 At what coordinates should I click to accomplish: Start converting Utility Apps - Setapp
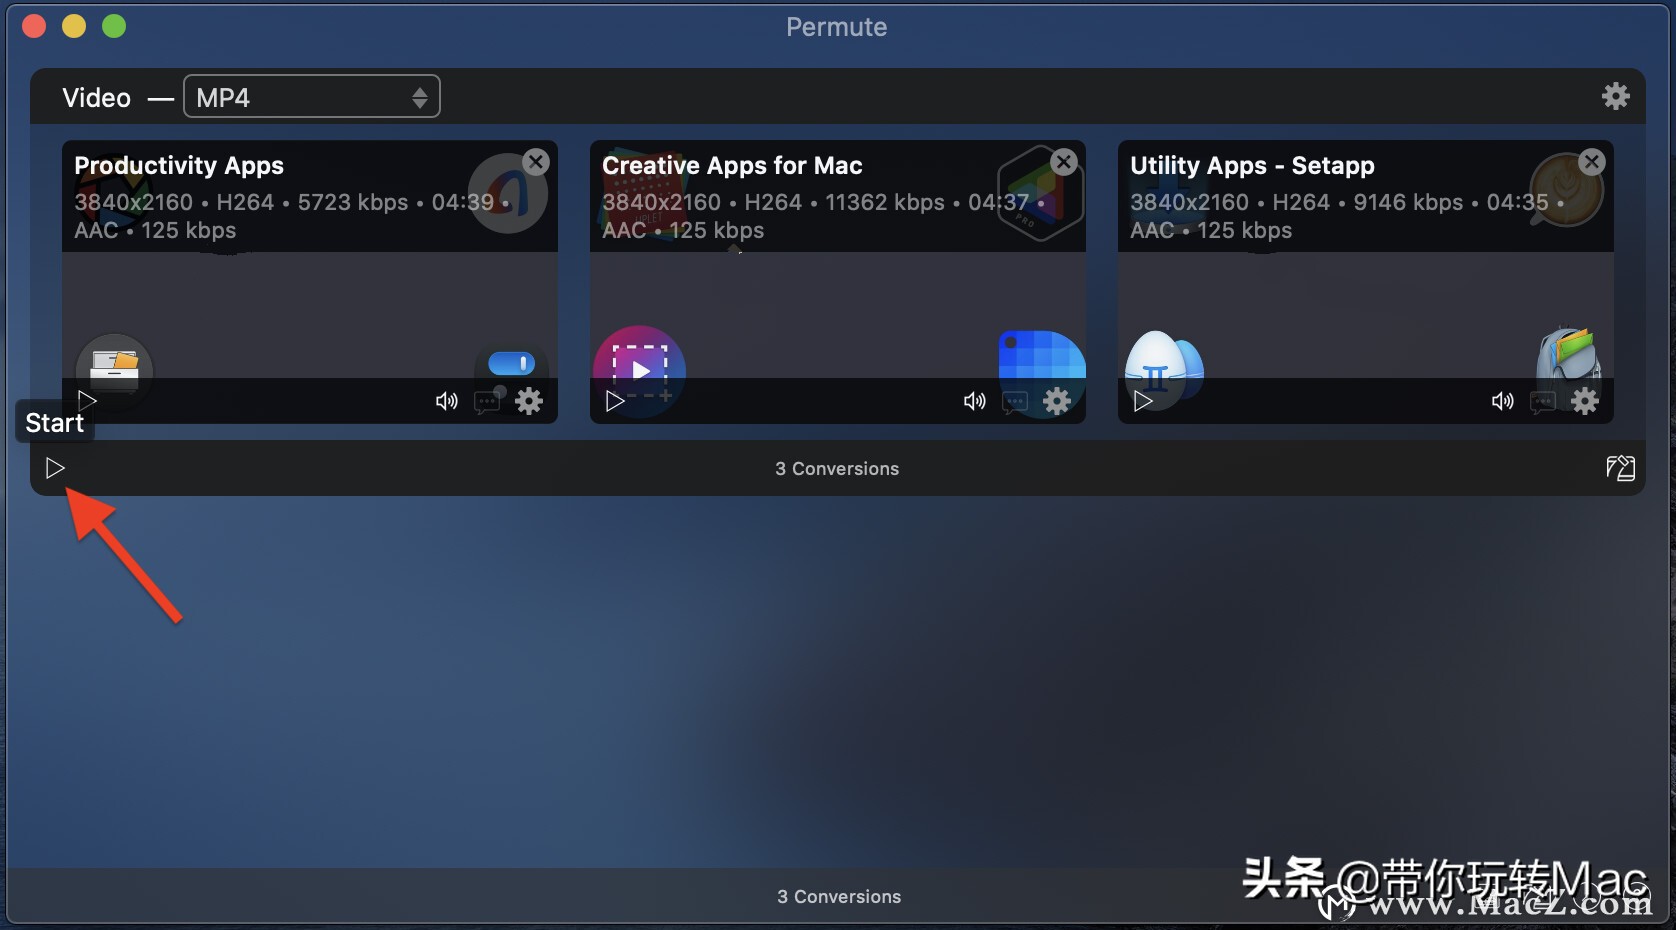pos(1143,401)
